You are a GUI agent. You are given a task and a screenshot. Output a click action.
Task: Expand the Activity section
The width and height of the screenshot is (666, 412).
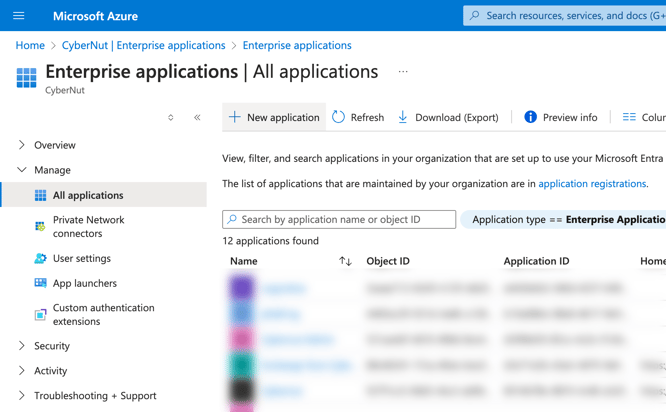click(22, 371)
